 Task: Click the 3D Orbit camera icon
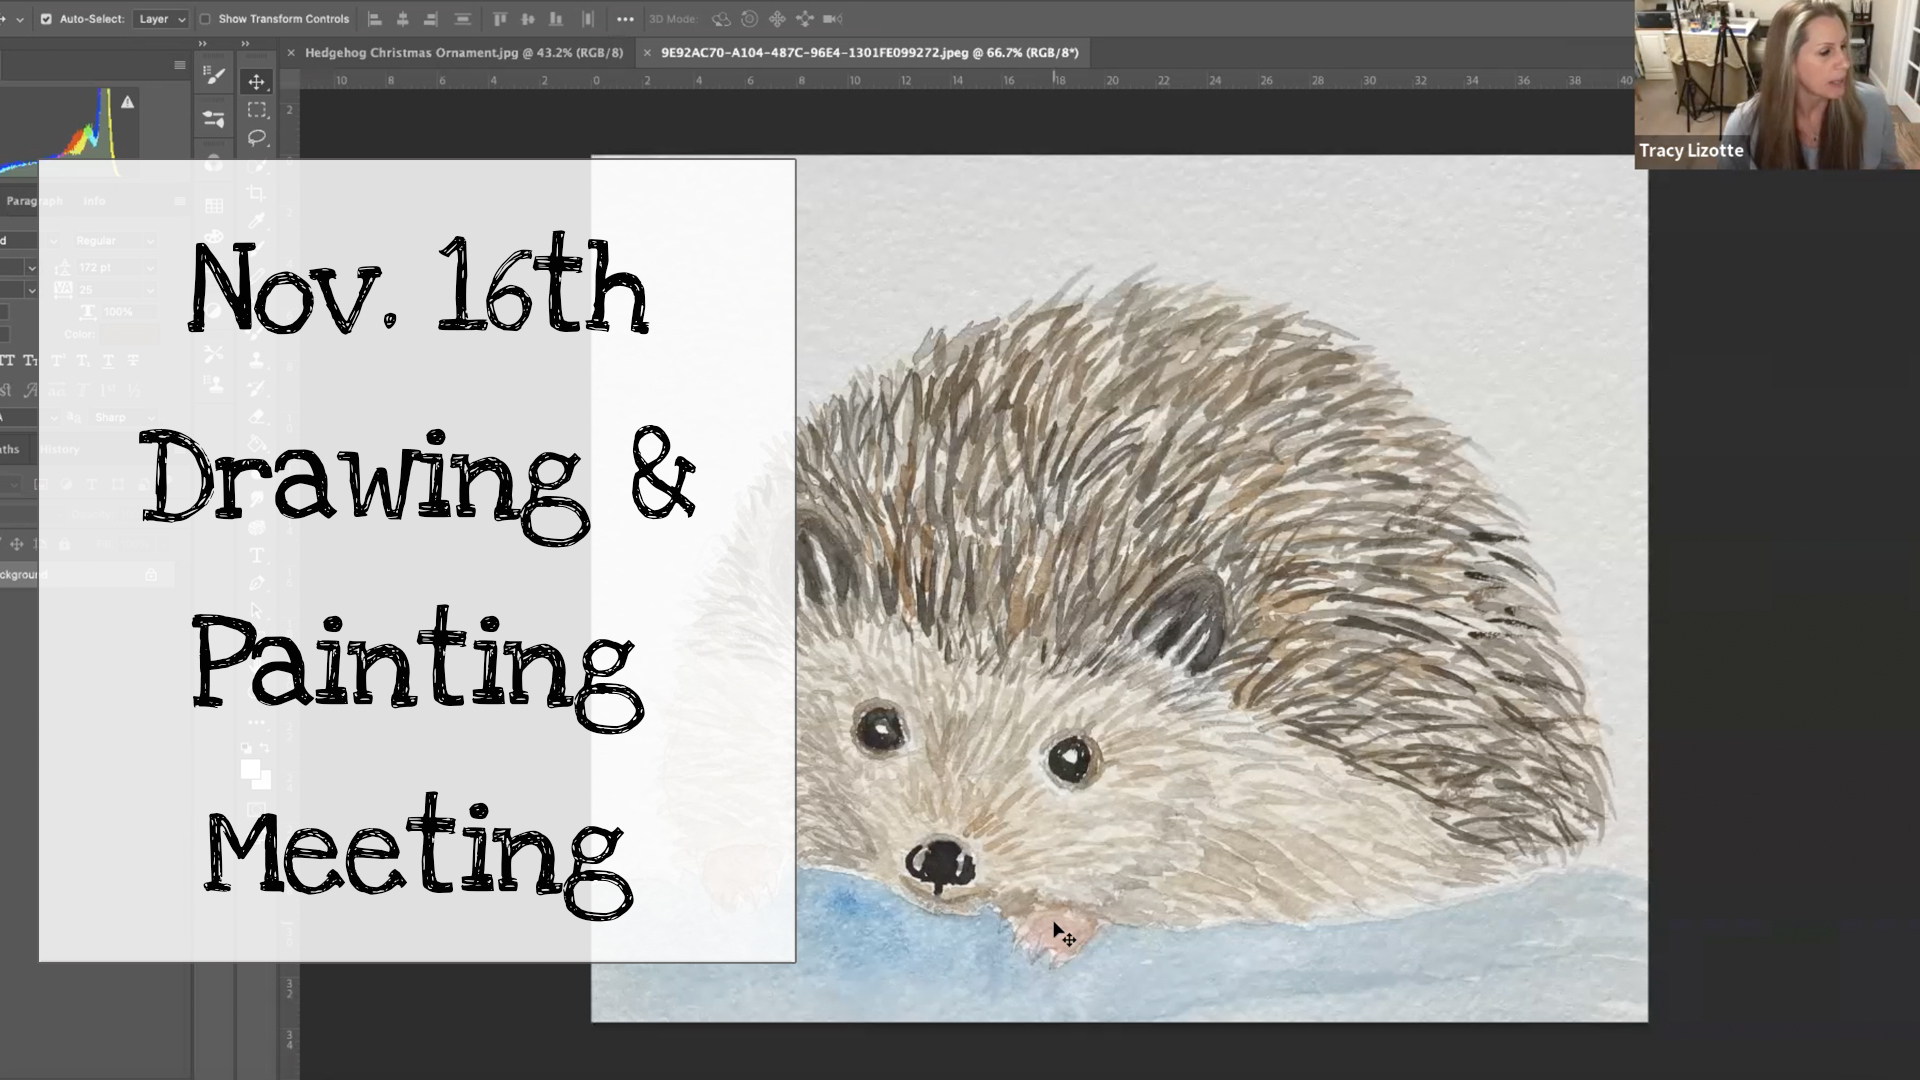721,19
